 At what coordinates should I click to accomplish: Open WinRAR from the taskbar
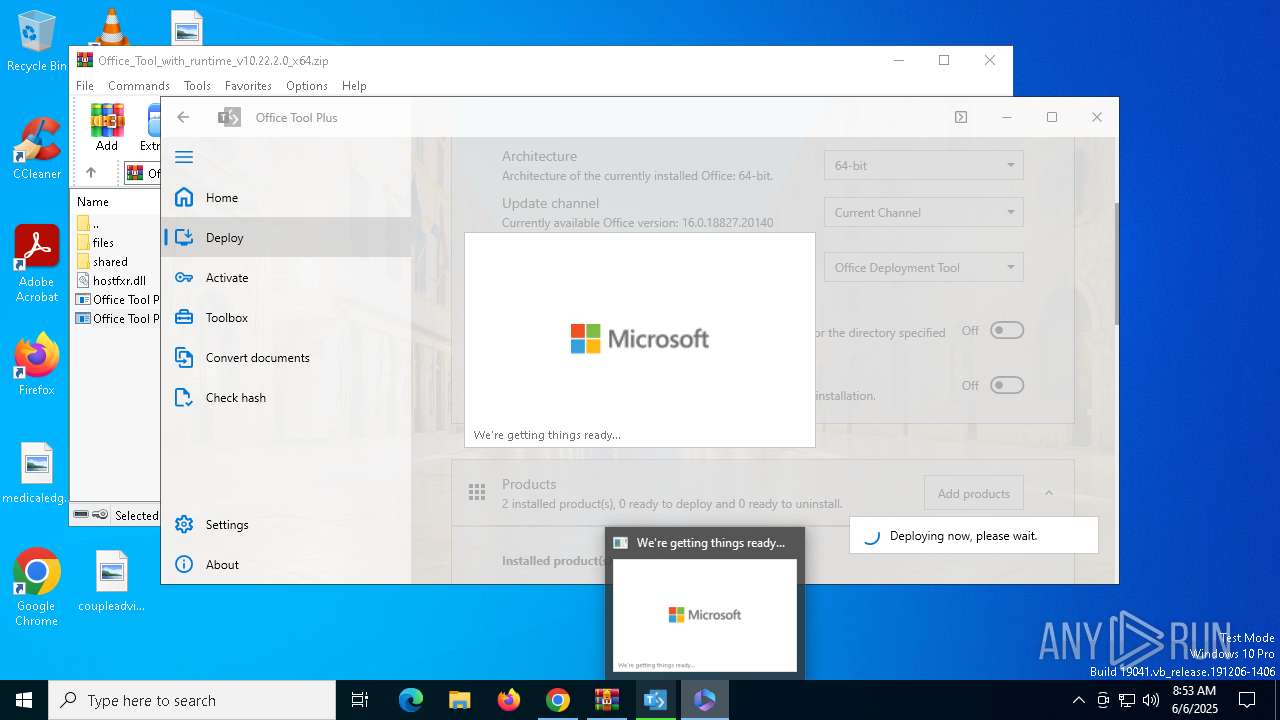pyautogui.click(x=607, y=700)
